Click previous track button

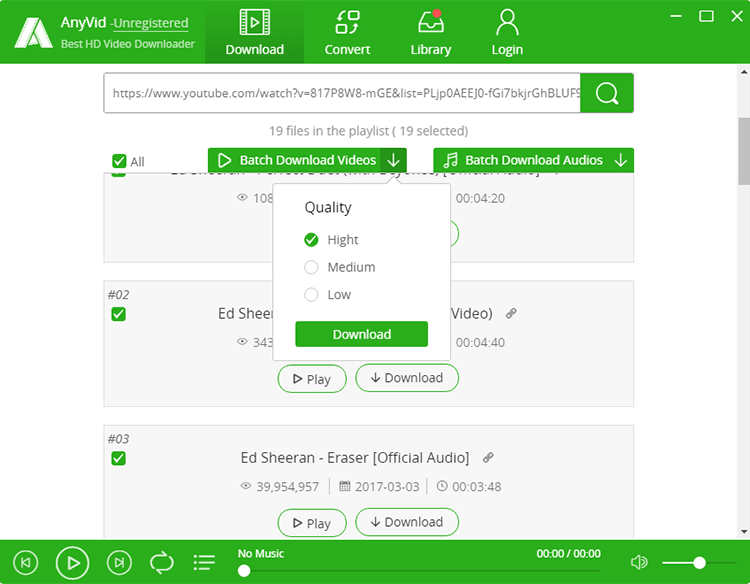click(x=26, y=562)
